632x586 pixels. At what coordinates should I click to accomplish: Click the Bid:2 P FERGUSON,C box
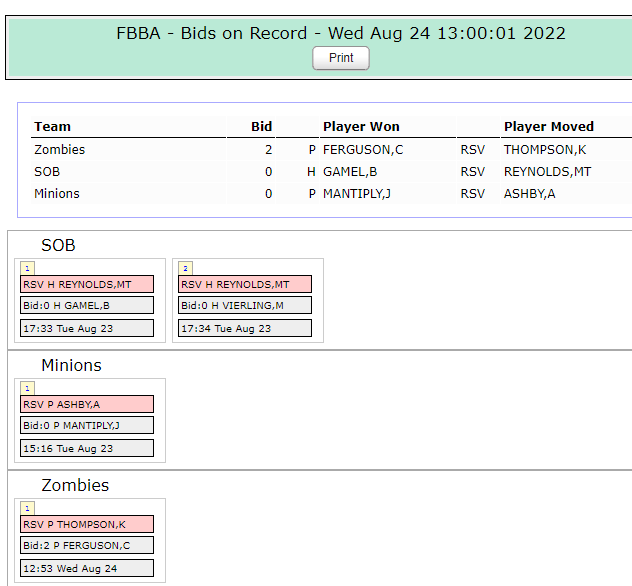coord(87,545)
